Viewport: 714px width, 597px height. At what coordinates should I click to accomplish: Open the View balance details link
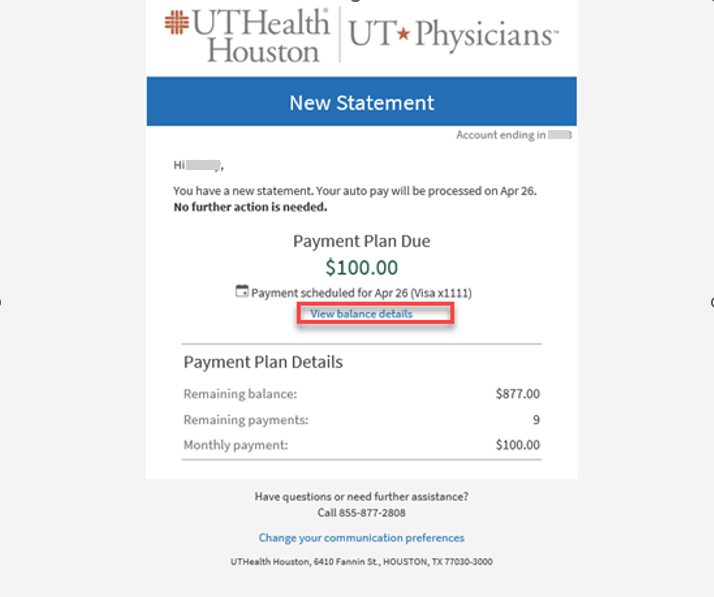(x=361, y=314)
